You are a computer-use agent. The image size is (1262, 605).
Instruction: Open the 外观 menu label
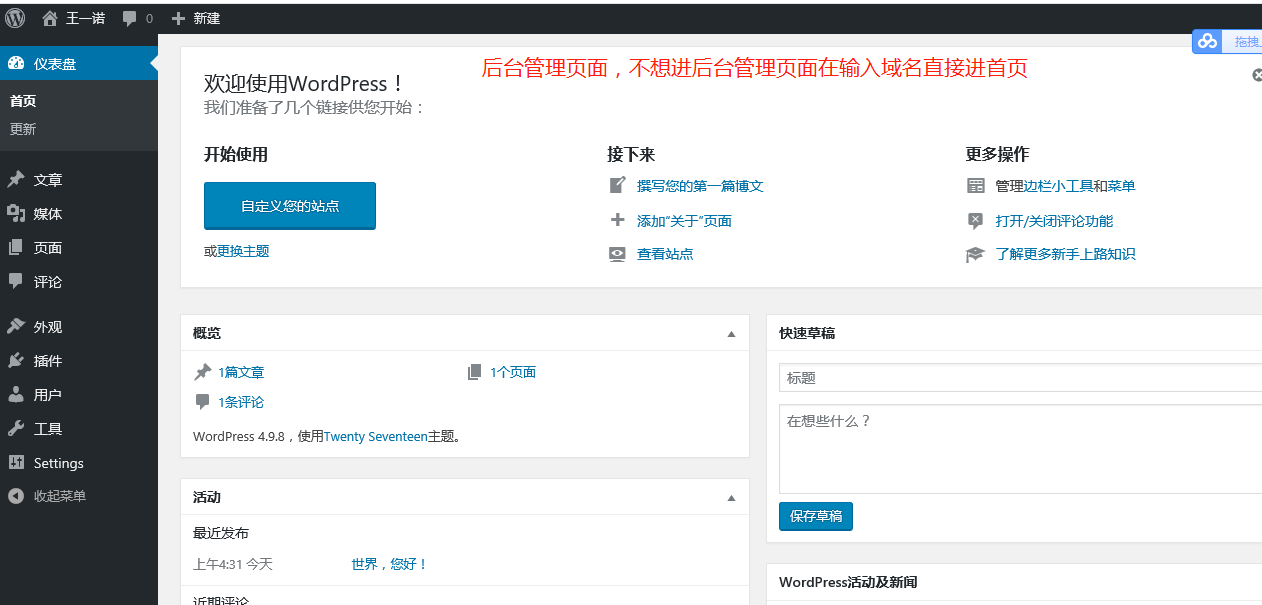coord(48,327)
